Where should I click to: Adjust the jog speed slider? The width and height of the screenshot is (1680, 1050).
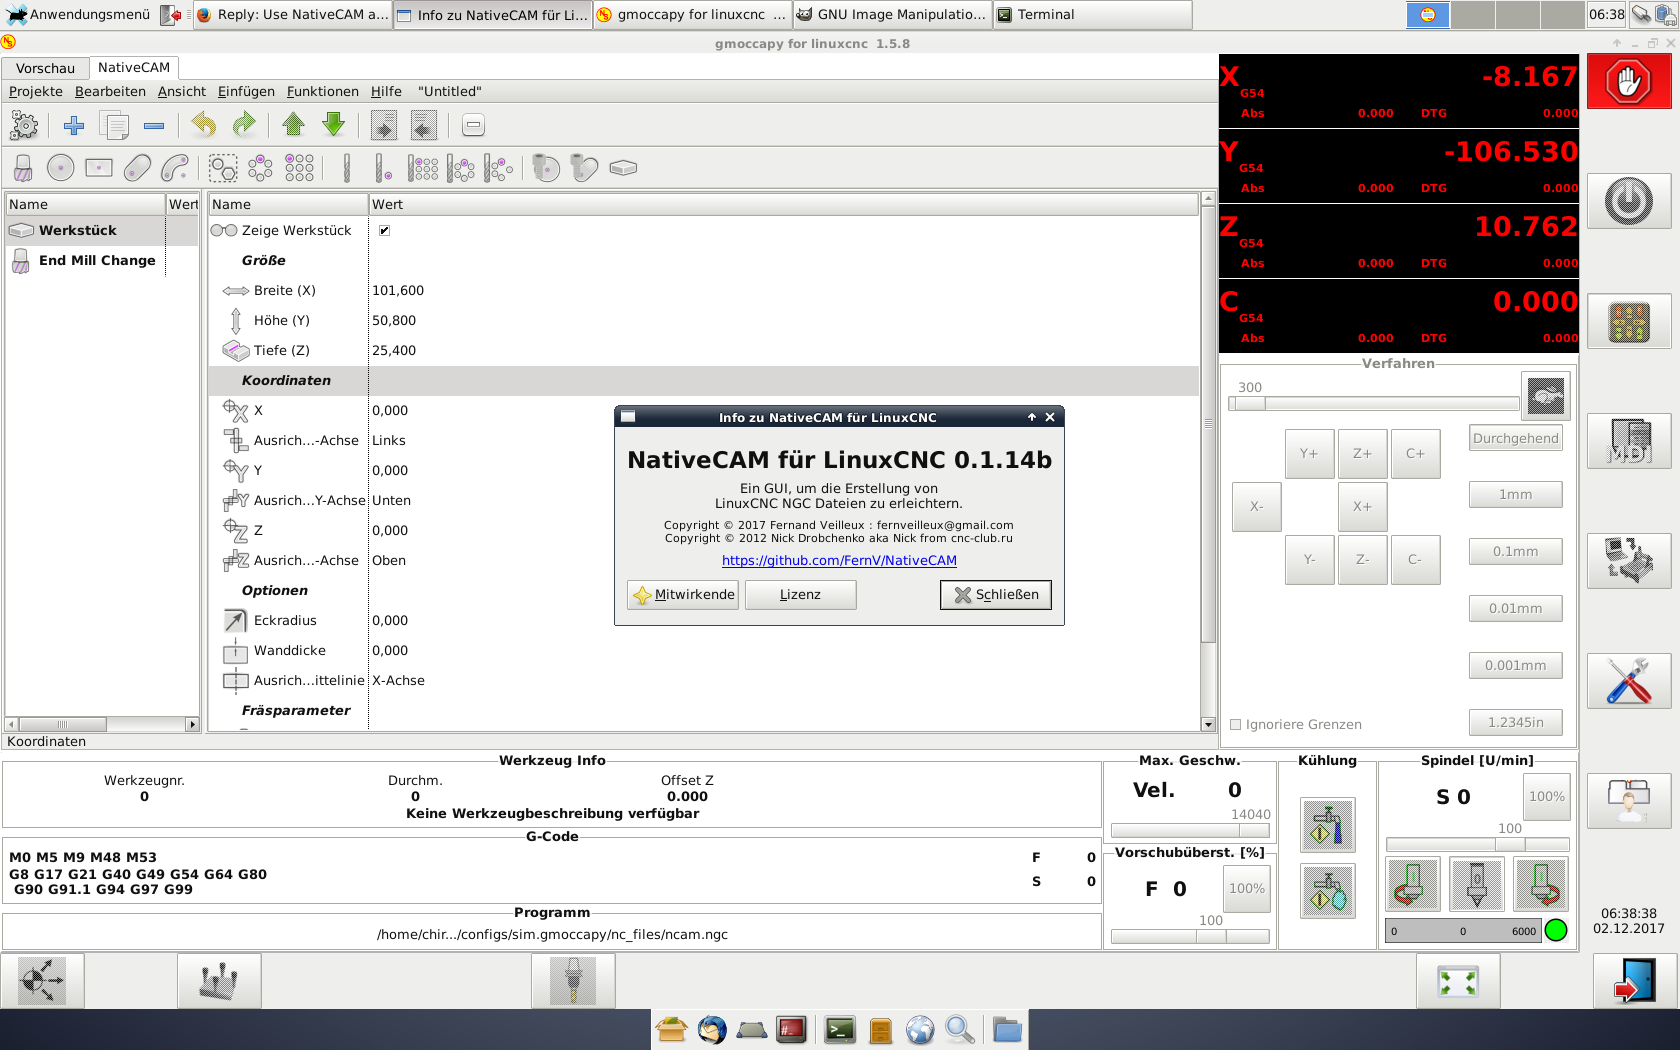click(1374, 404)
